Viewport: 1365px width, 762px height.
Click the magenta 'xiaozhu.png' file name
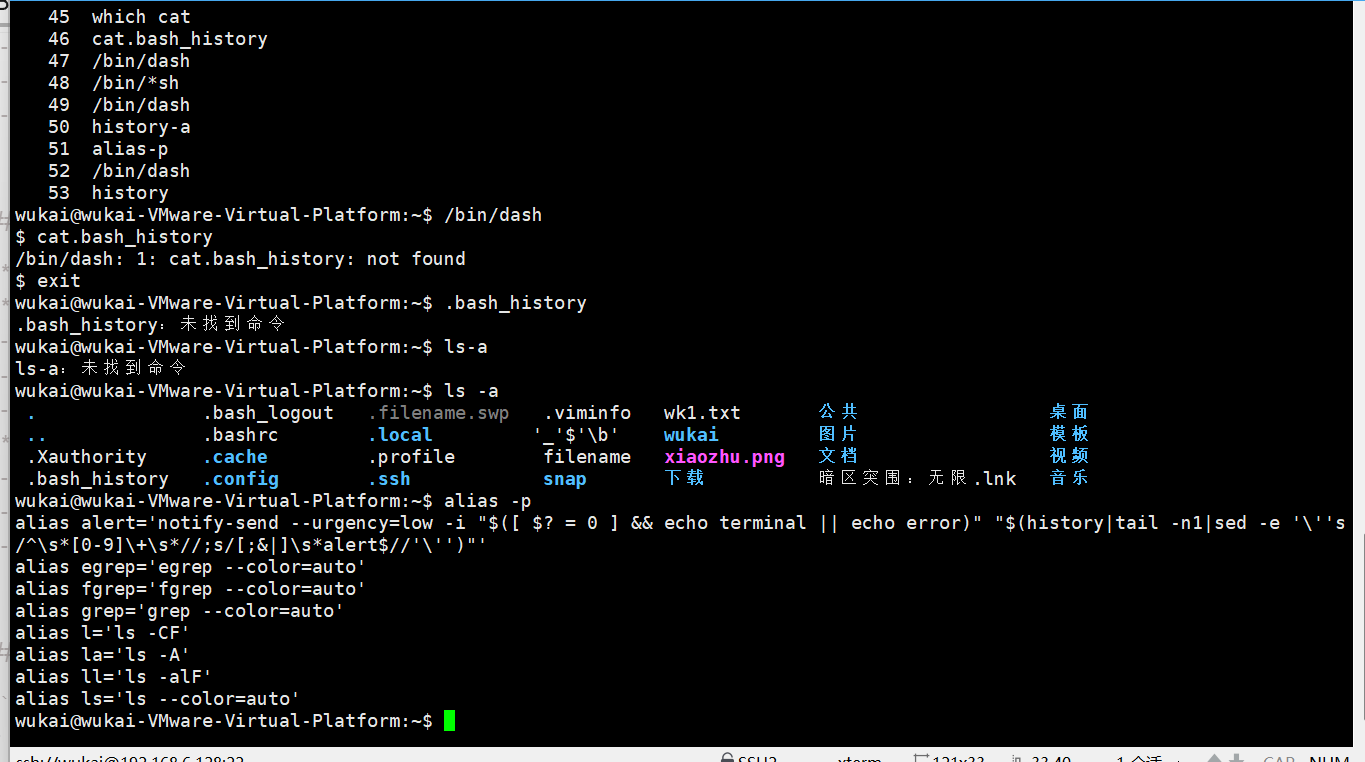[x=724, y=457]
